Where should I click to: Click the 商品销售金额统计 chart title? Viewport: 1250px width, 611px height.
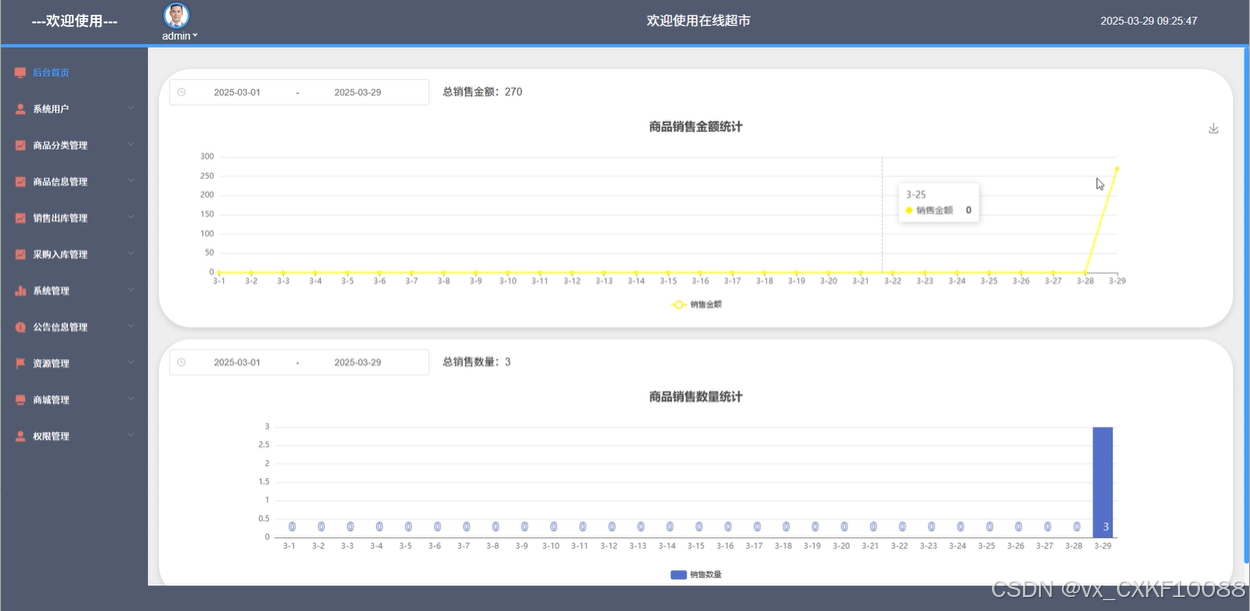(696, 127)
